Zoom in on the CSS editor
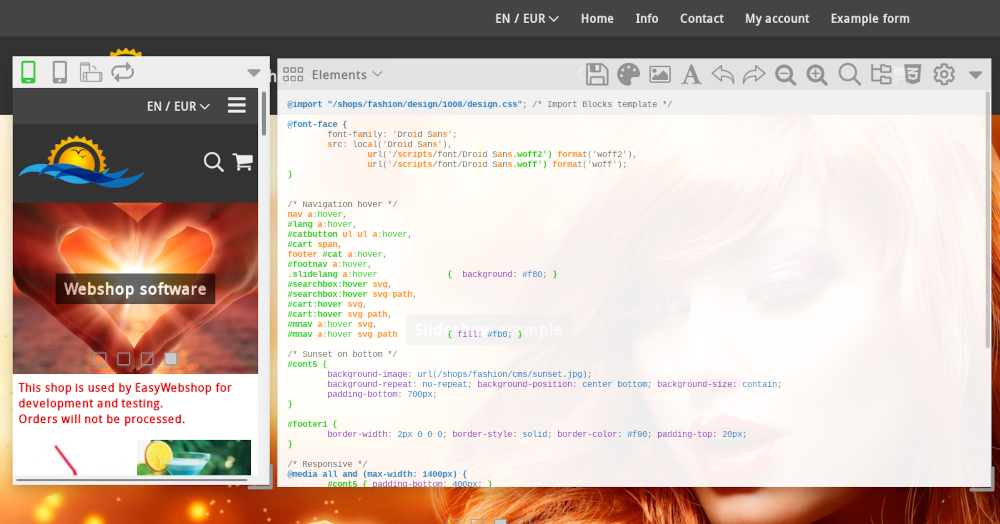This screenshot has height=524, width=1000. pos(817,75)
